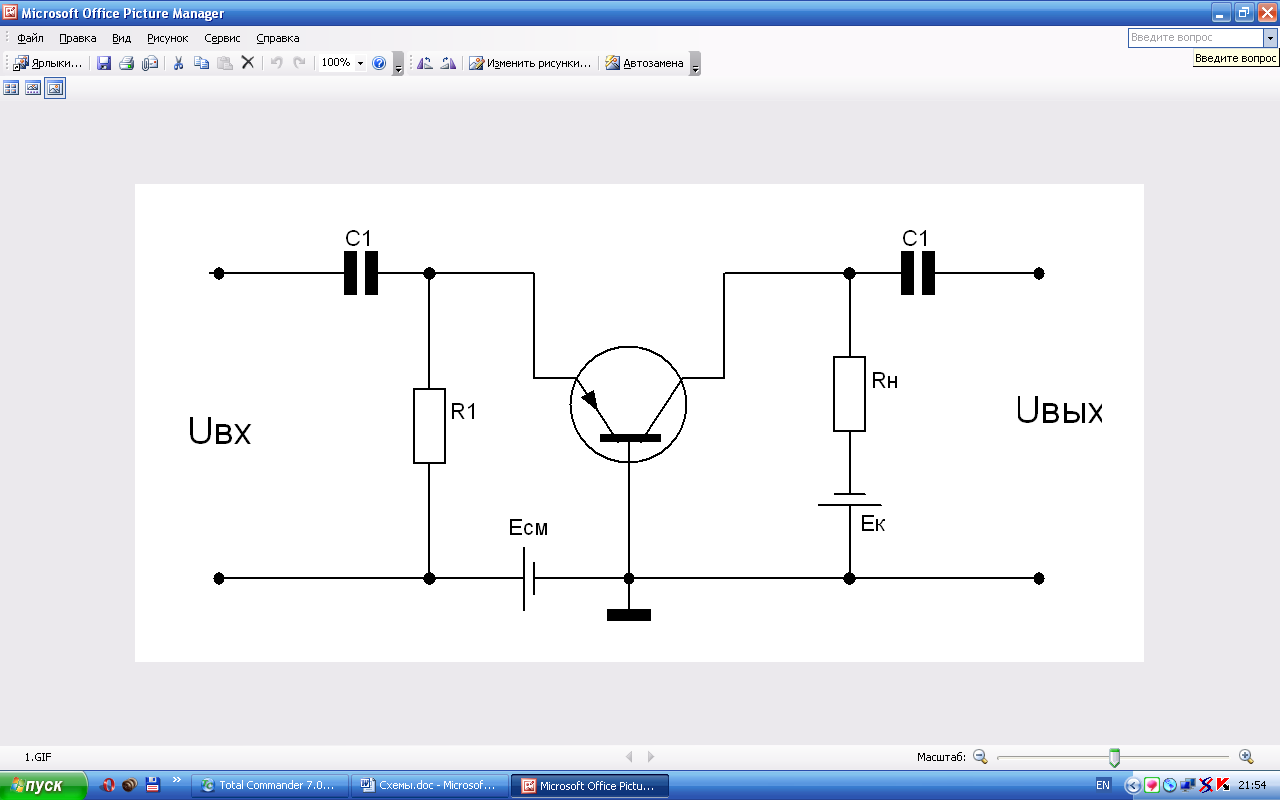Click the Изменить рисунки button
This screenshot has height=800, width=1280.
[x=530, y=63]
